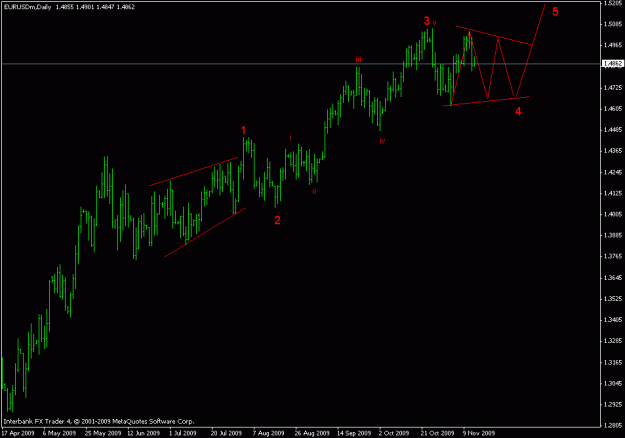The image size is (625, 438).
Task: Select the red wave label '1'
Action: pos(243,130)
